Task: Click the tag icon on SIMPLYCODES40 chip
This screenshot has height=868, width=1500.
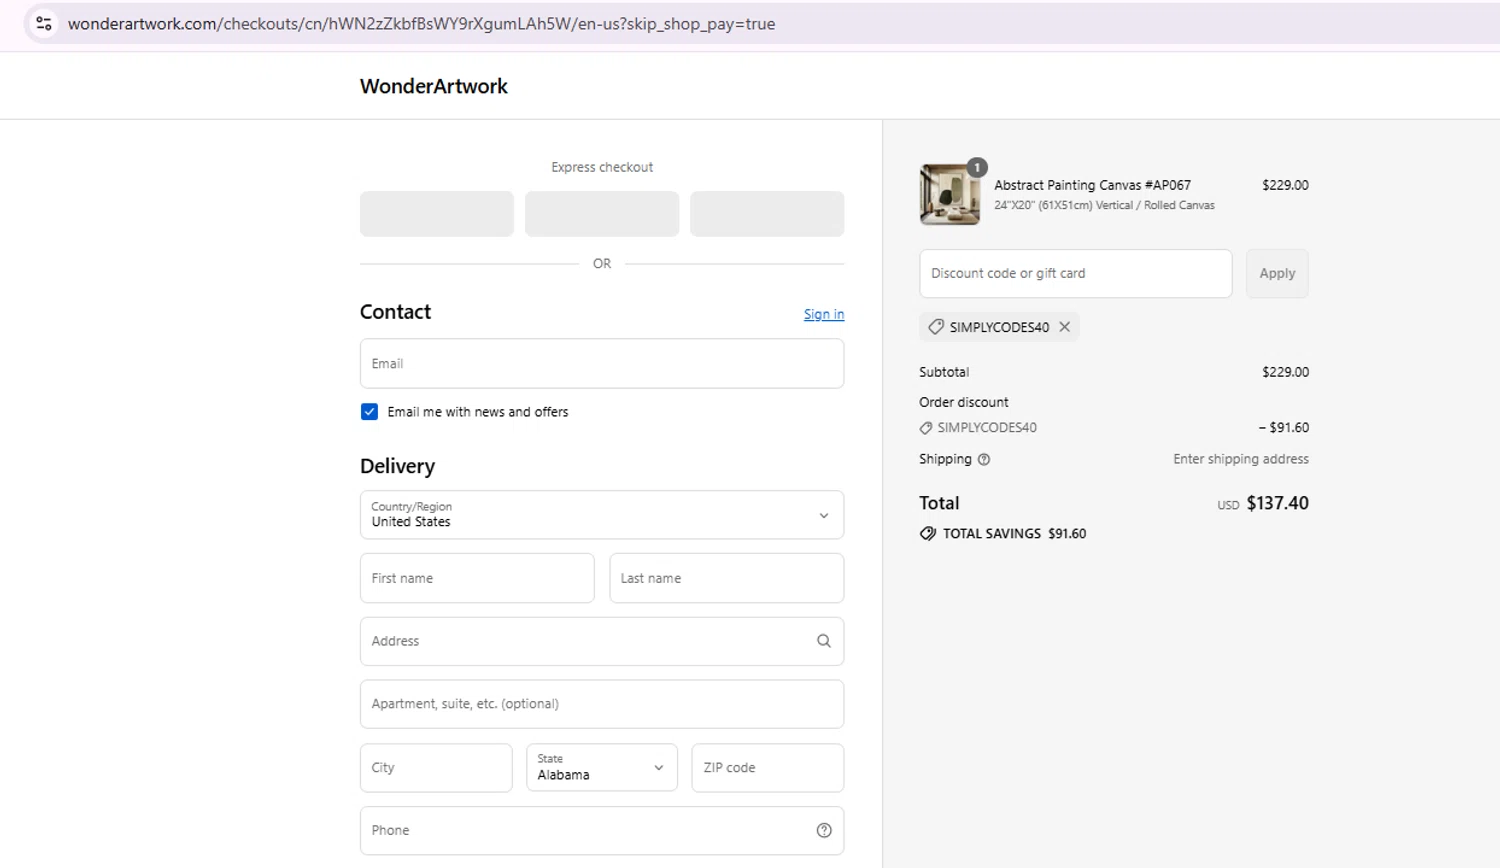Action: 936,327
